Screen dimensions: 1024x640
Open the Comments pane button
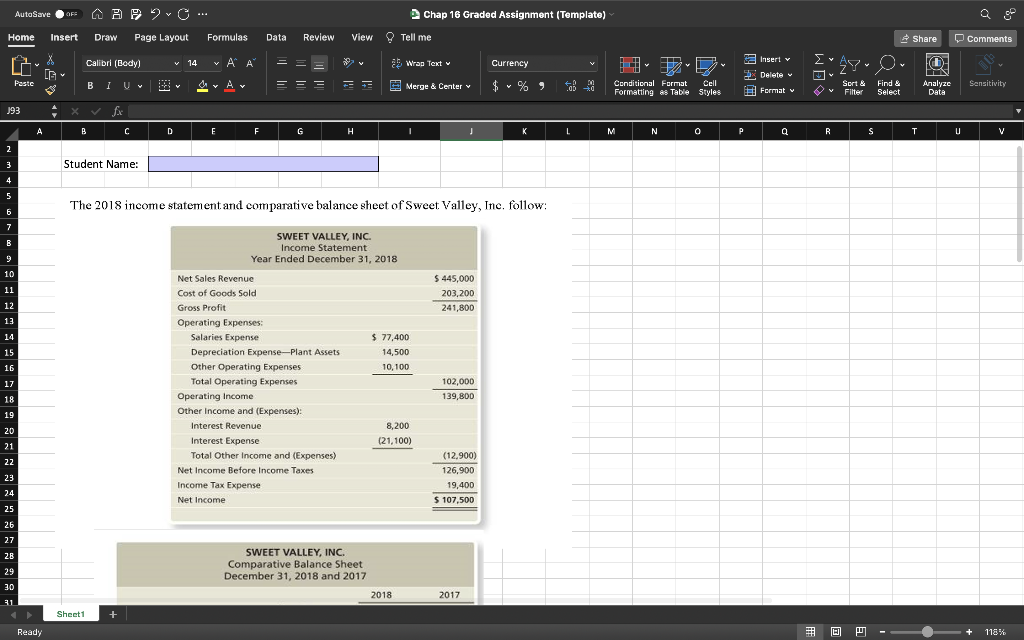click(x=983, y=39)
